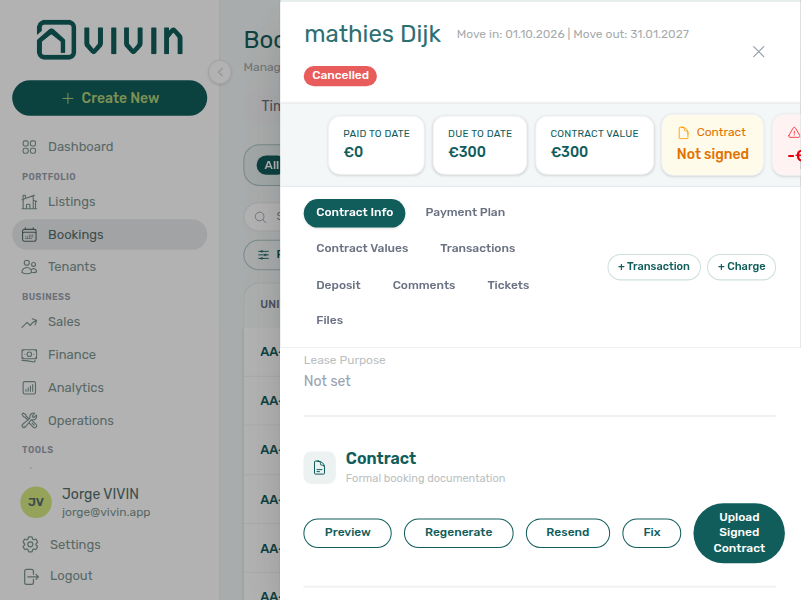Viewport: 801px width, 600px height.
Task: Click the Cancelled status badge
Action: 340,76
